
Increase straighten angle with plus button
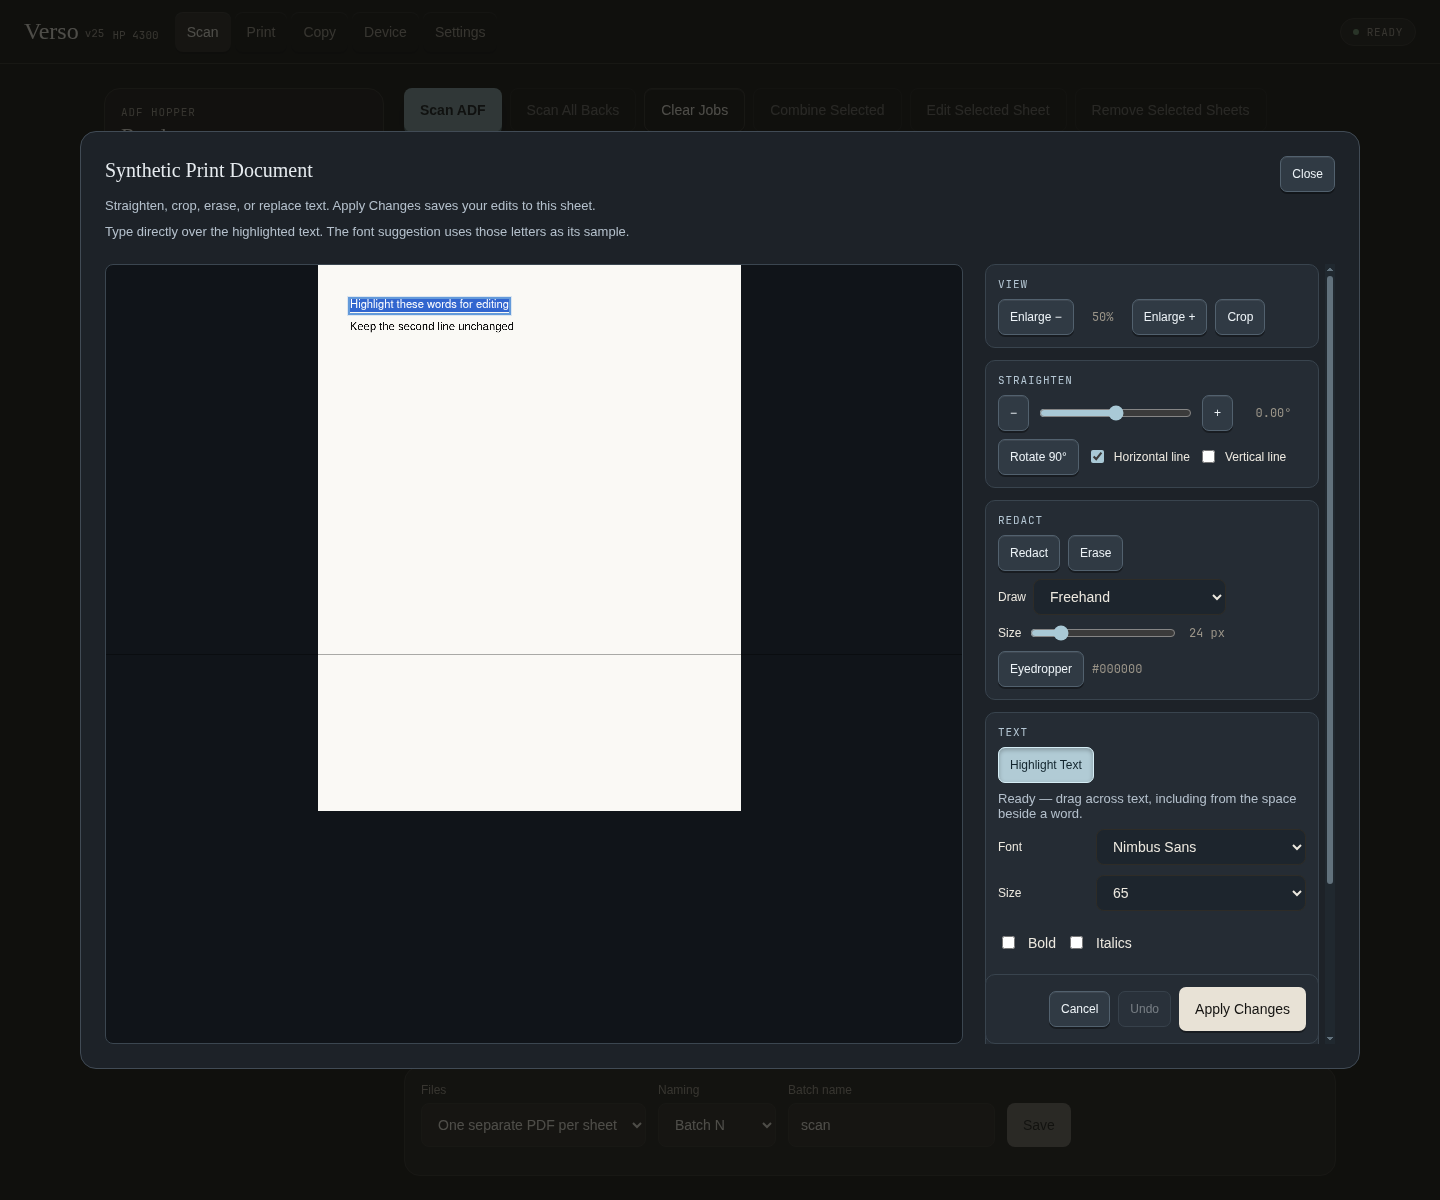[1217, 413]
